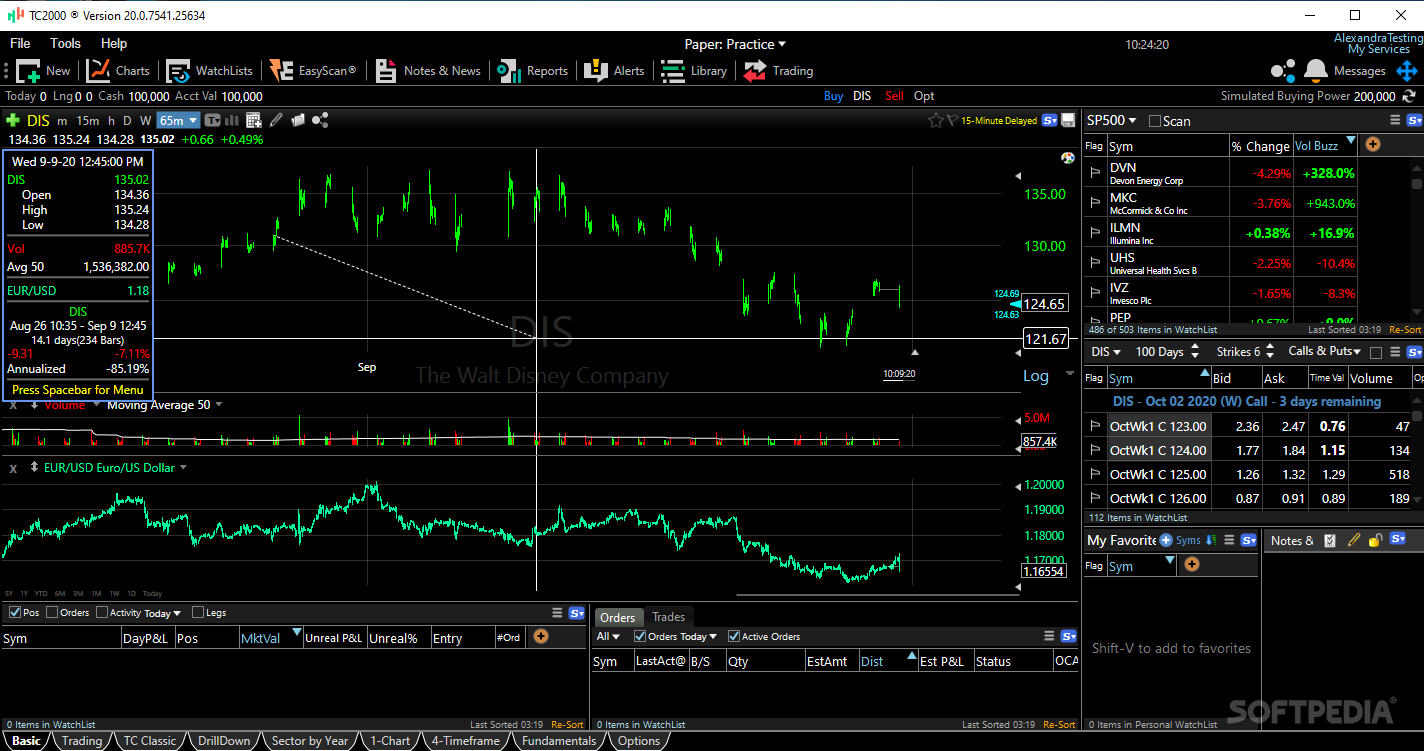The image size is (1424, 751).
Task: Switch to Trading layout tab
Action: click(x=82, y=741)
